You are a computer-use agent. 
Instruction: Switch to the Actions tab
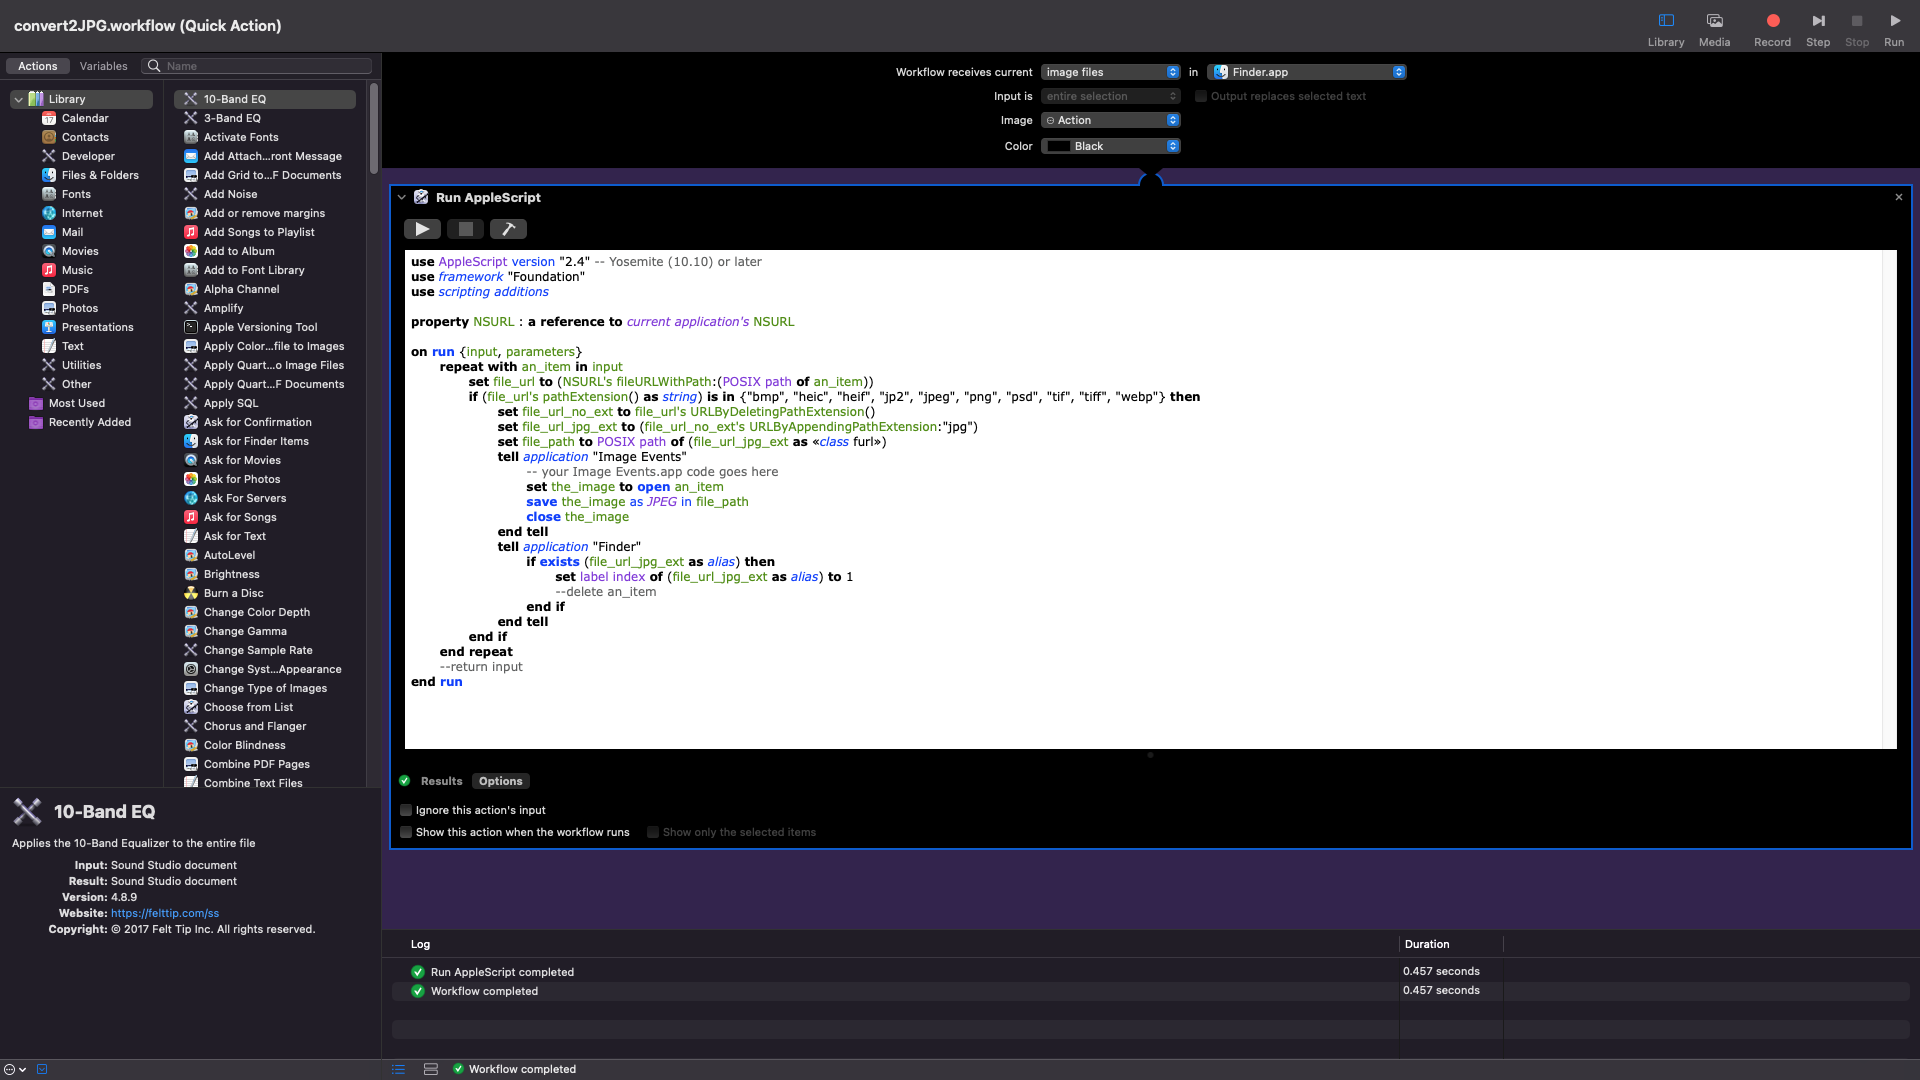[x=38, y=66]
